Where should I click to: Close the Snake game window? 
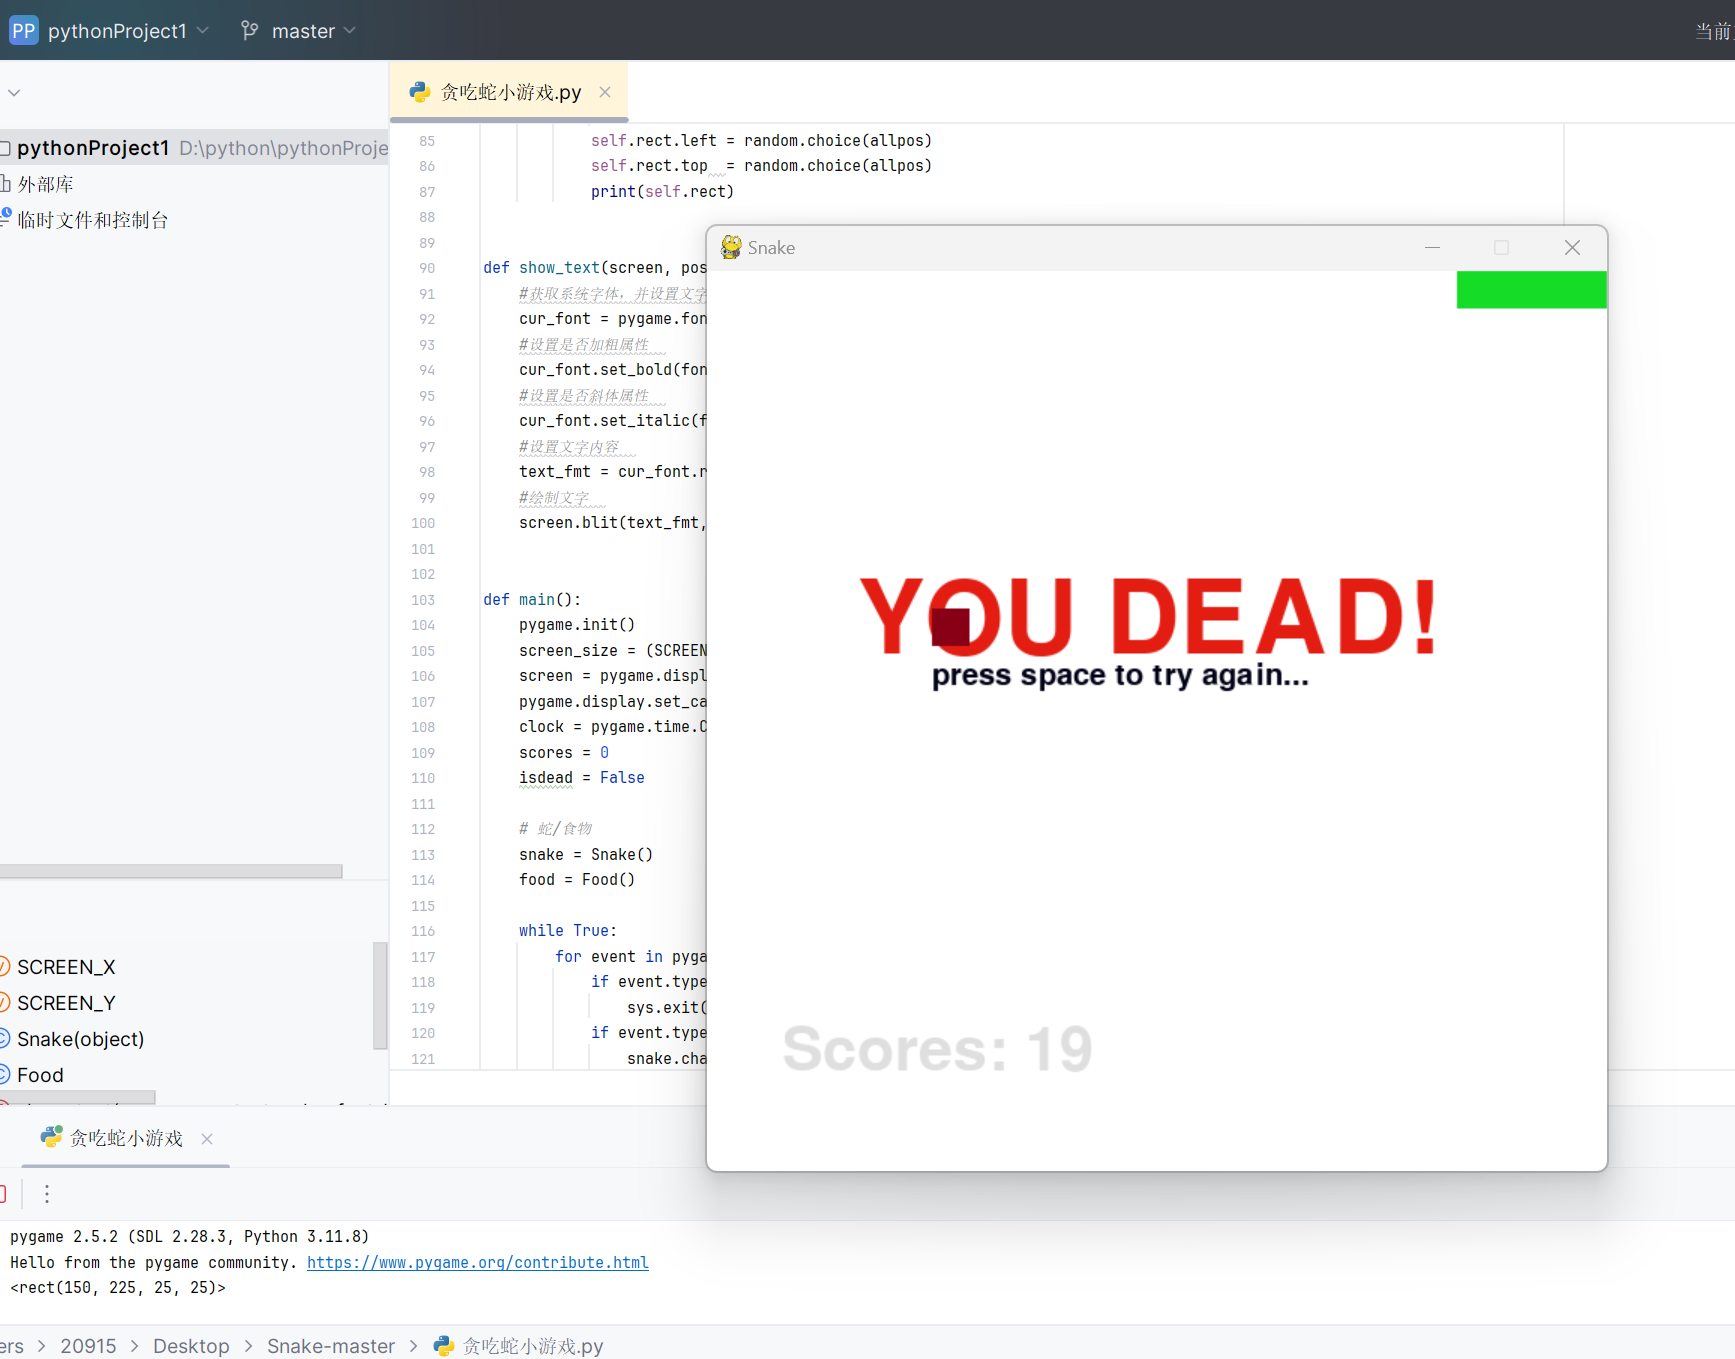1572,248
